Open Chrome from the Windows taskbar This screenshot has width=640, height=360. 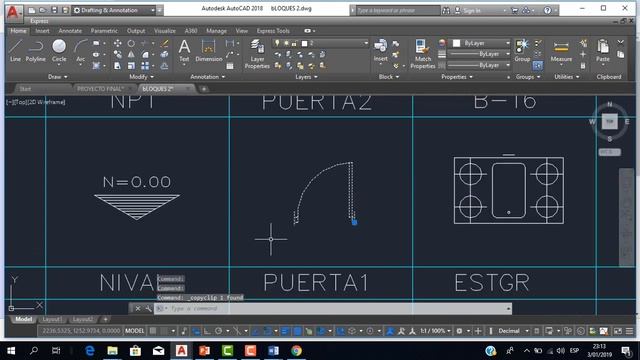(x=297, y=351)
